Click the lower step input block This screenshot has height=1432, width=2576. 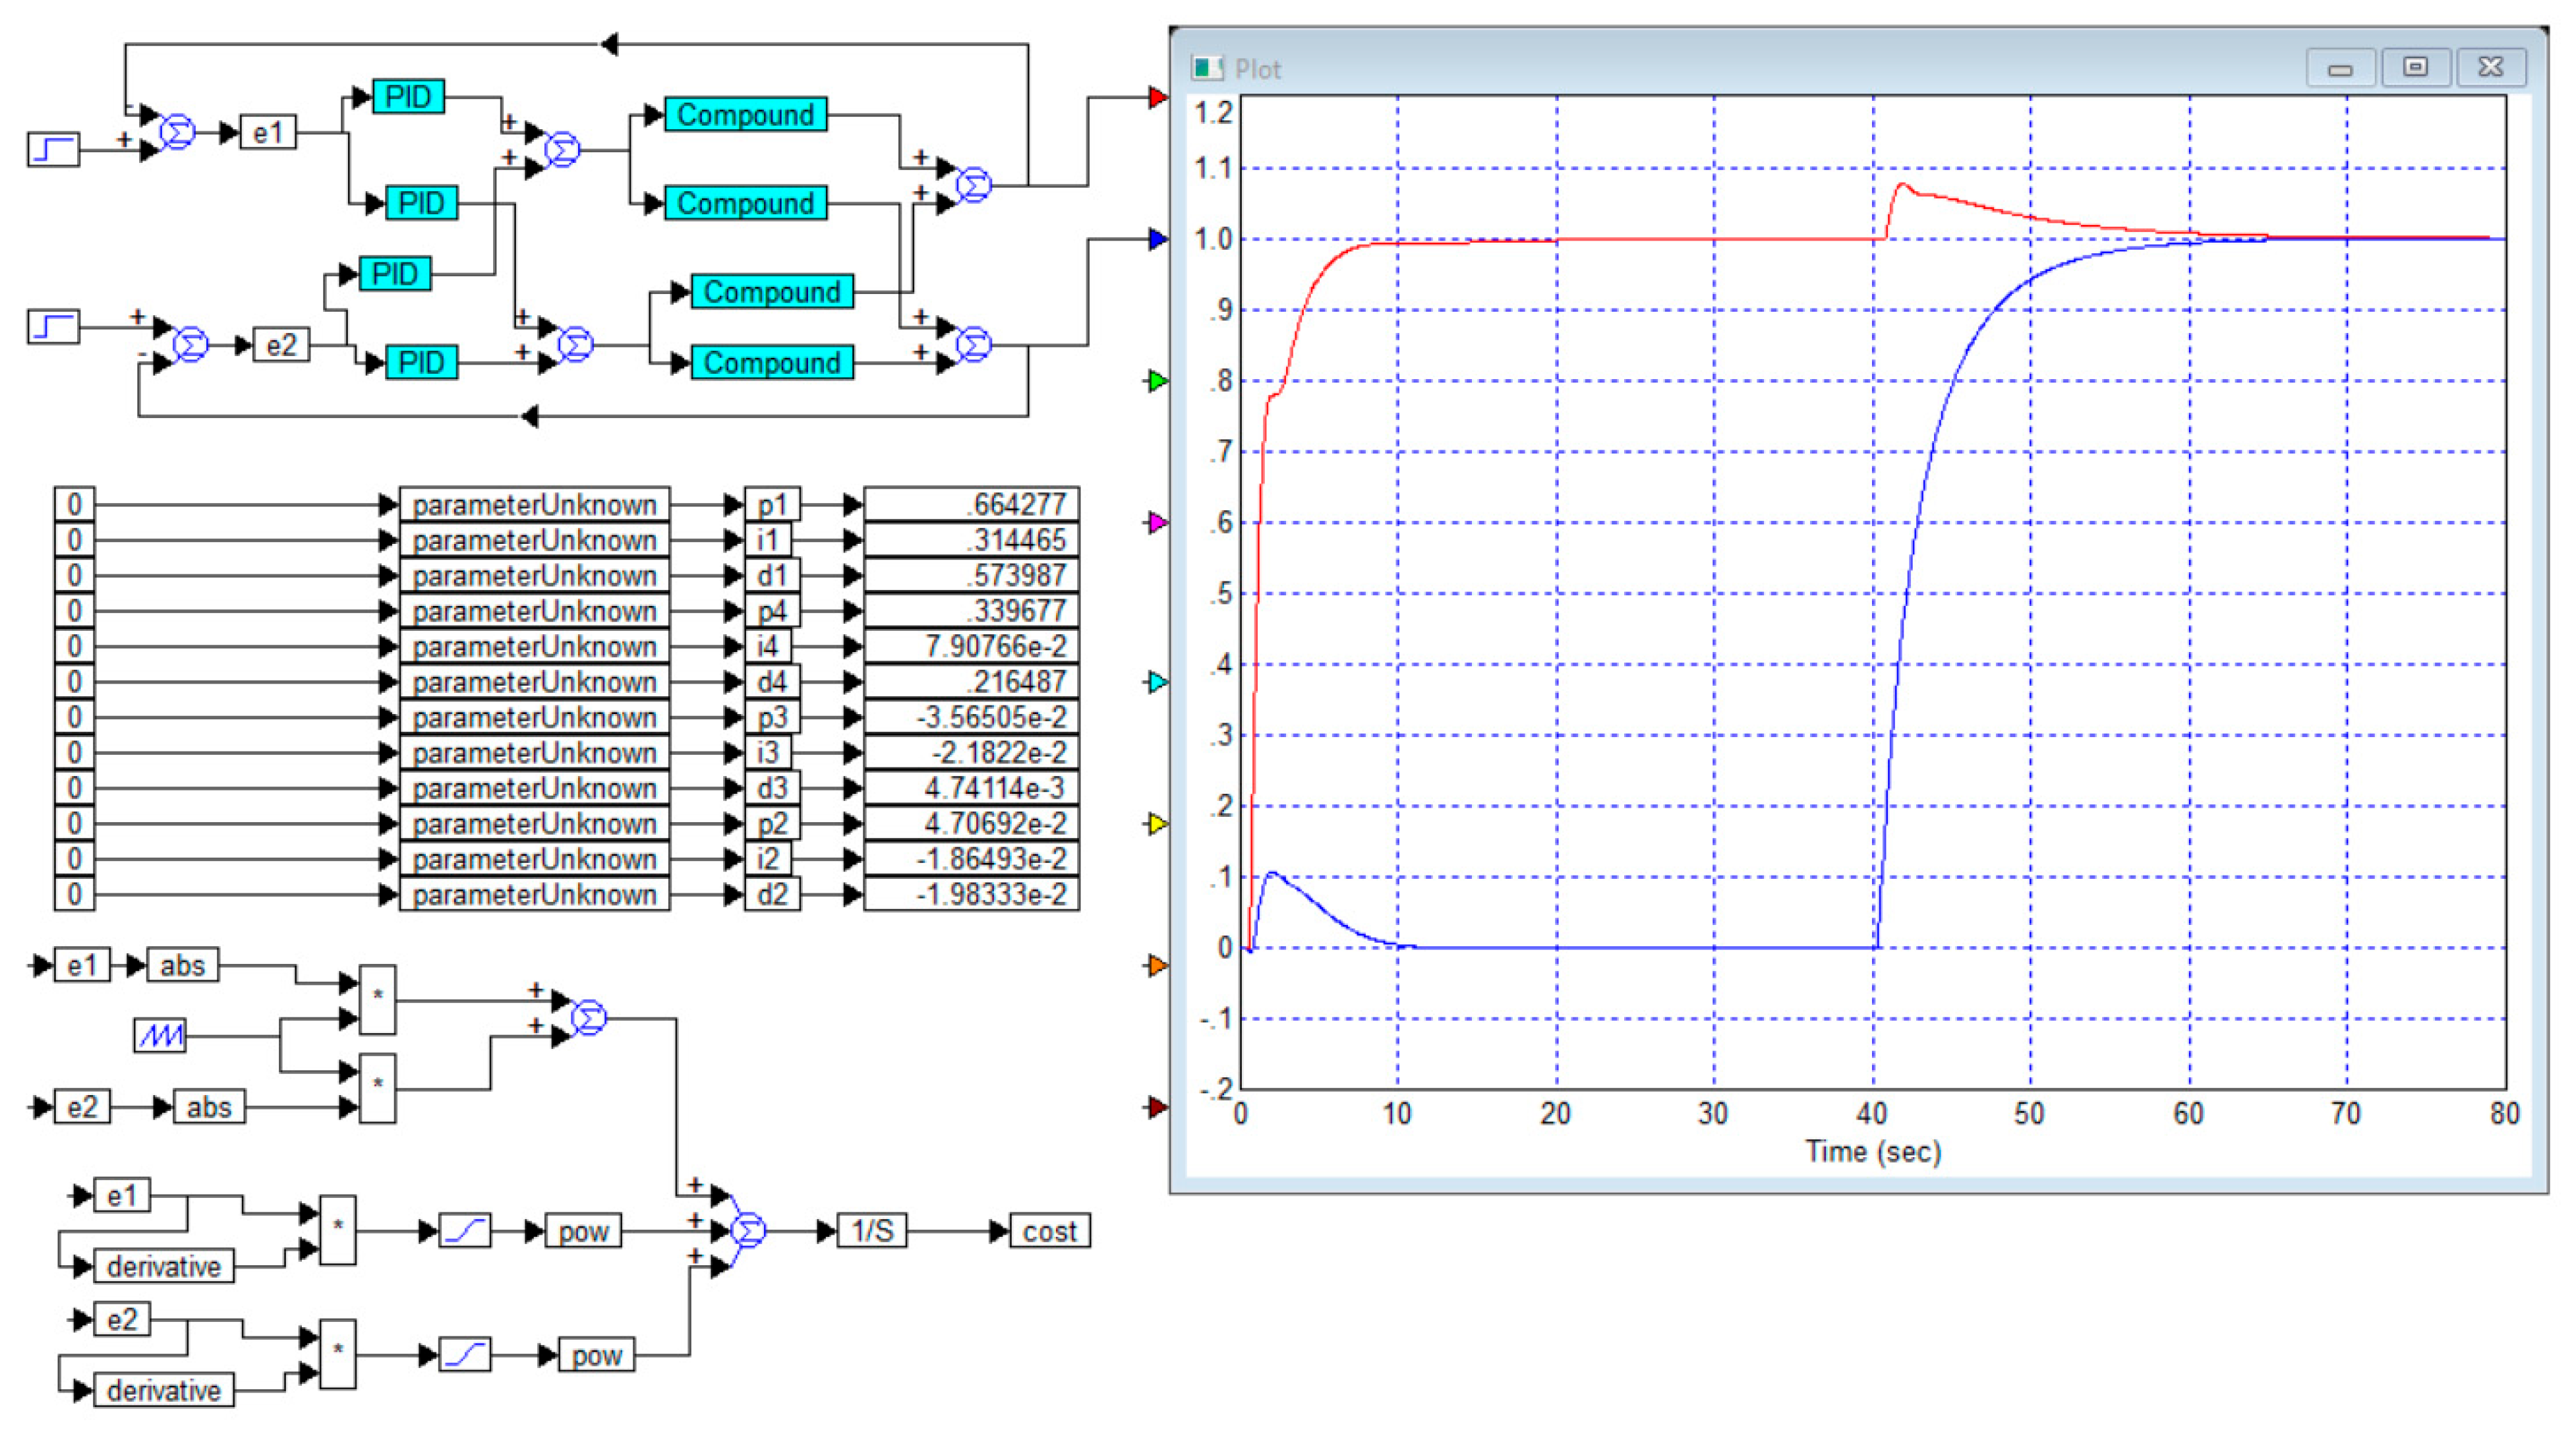click(53, 327)
